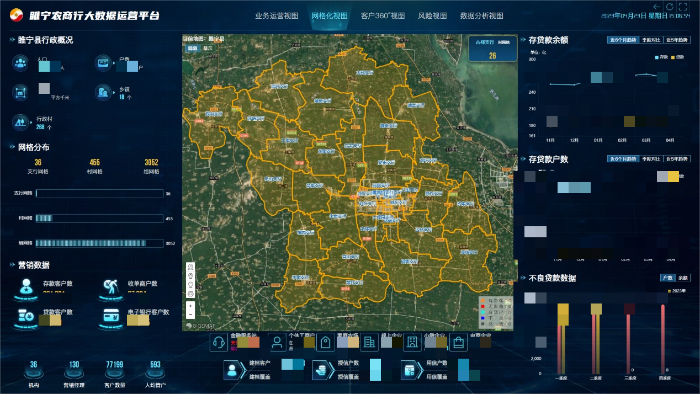Open the office buildings icon panel

(369, 343)
